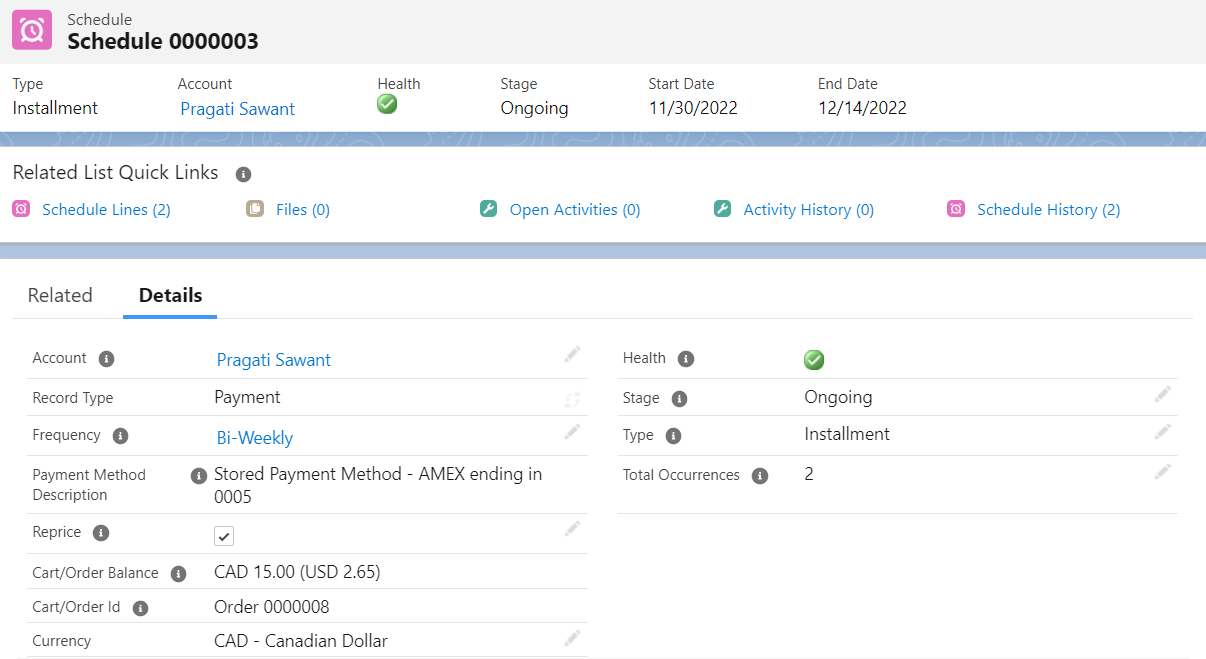Click the pencil edit icon for Account

pos(572,354)
